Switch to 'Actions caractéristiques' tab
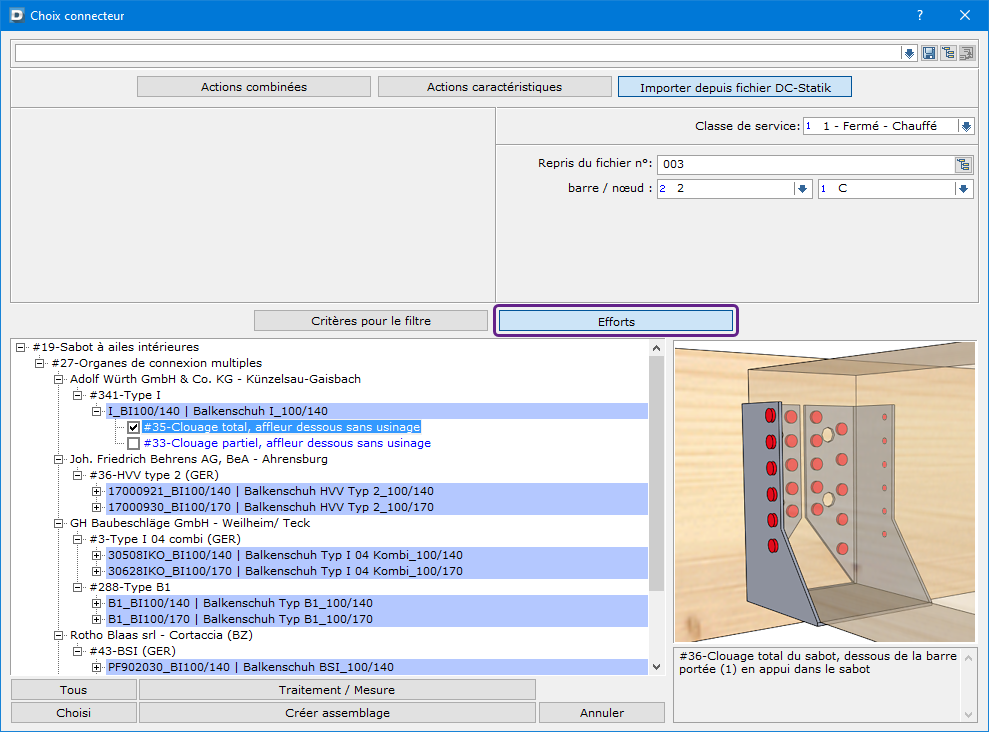 (494, 87)
